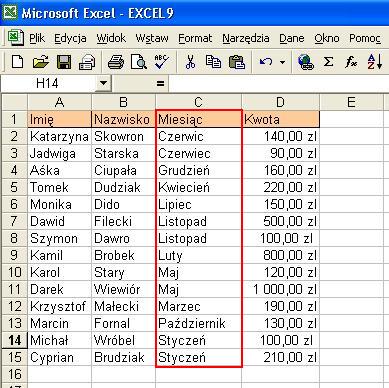The width and height of the screenshot is (389, 388).
Task: Select column D header
Action: coord(280,102)
